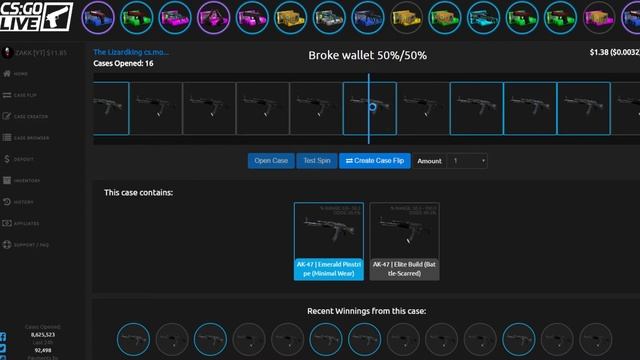Image resolution: width=640 pixels, height=360 pixels.
Task: Click the Create Case Flip button
Action: pyautogui.click(x=375, y=161)
